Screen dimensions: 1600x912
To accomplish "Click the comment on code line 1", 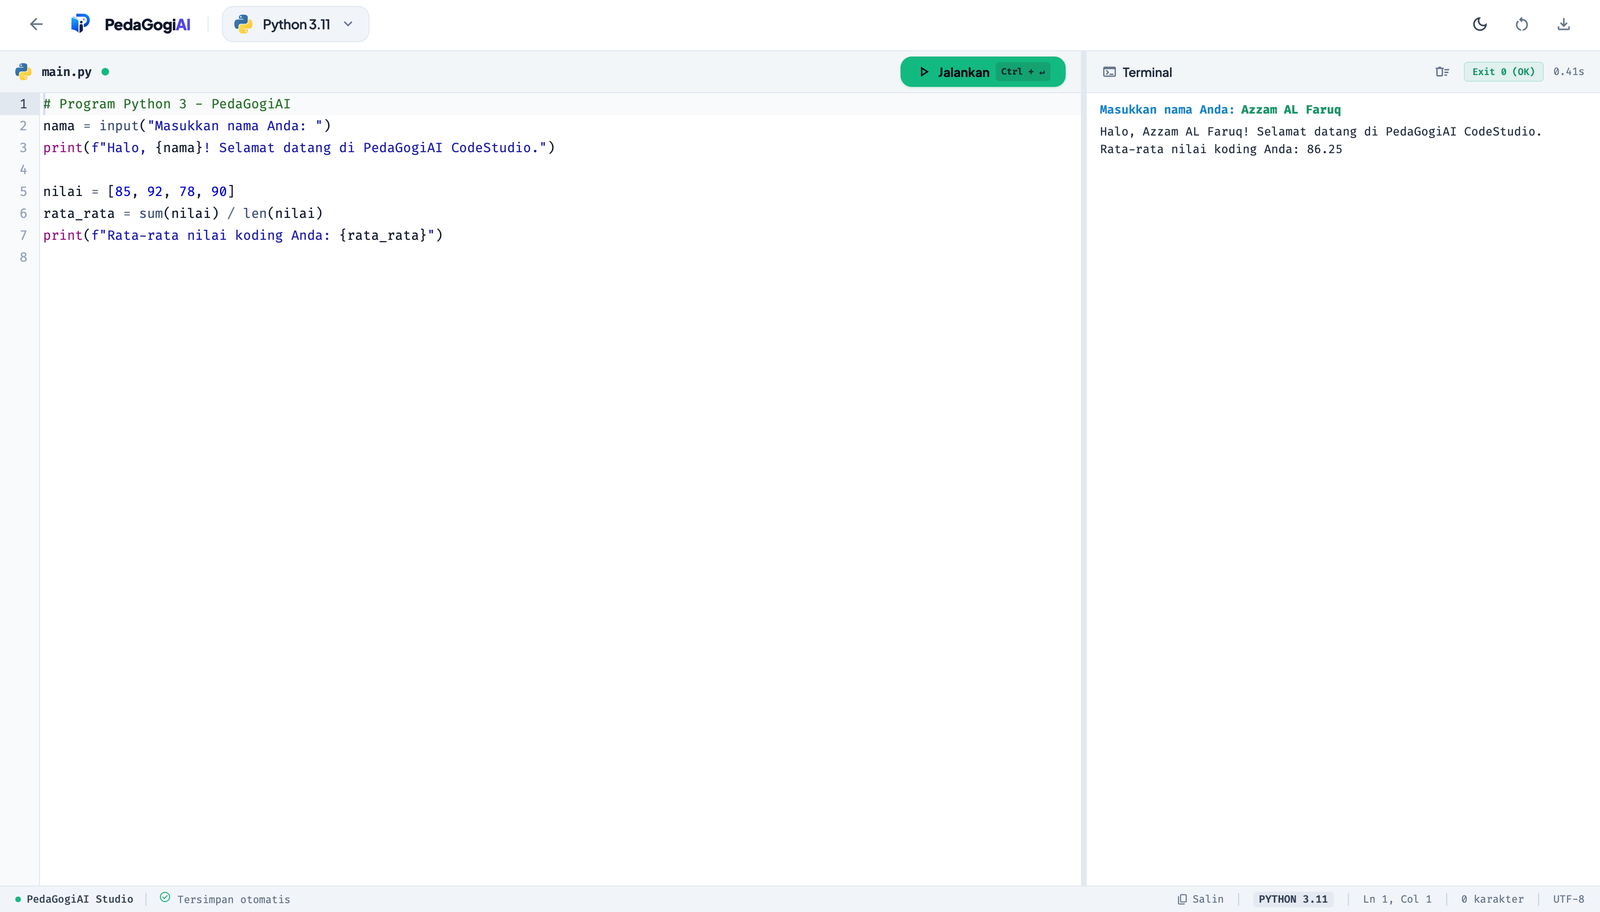I will click(167, 104).
